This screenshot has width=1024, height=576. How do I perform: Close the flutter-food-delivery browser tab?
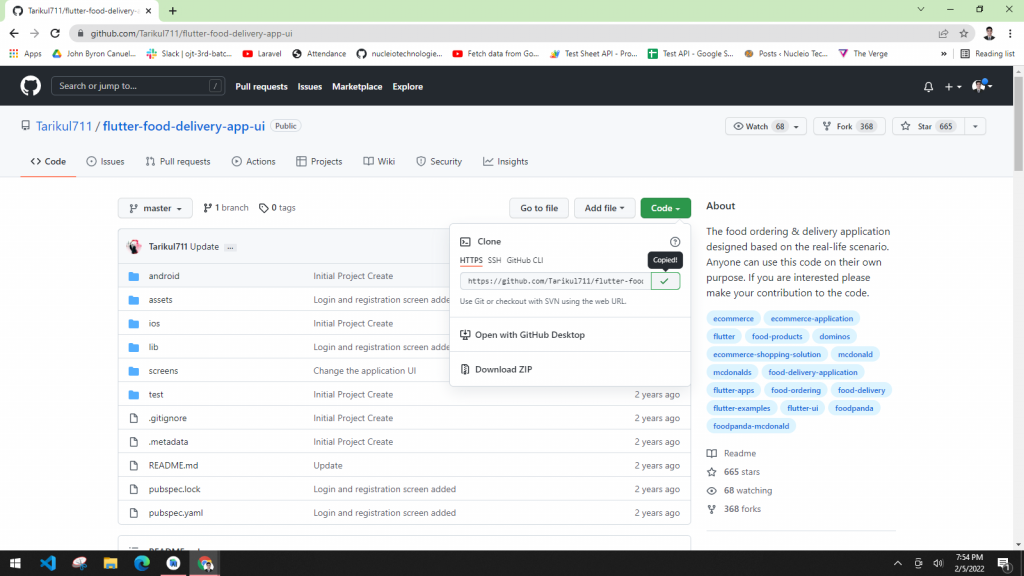[149, 10]
